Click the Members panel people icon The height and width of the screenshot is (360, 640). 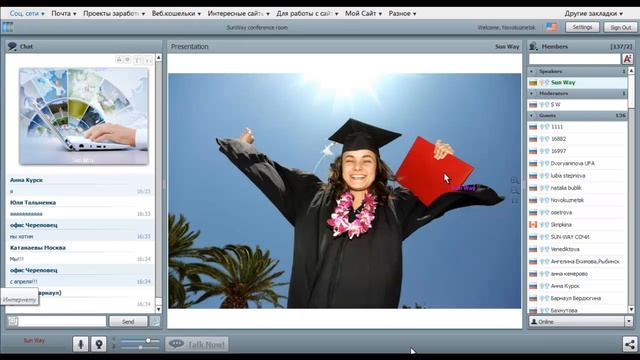coord(533,47)
